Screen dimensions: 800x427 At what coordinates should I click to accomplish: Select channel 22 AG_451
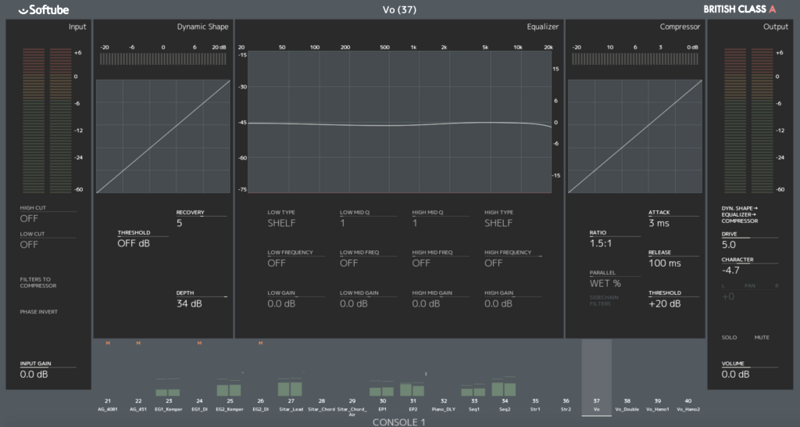click(138, 405)
